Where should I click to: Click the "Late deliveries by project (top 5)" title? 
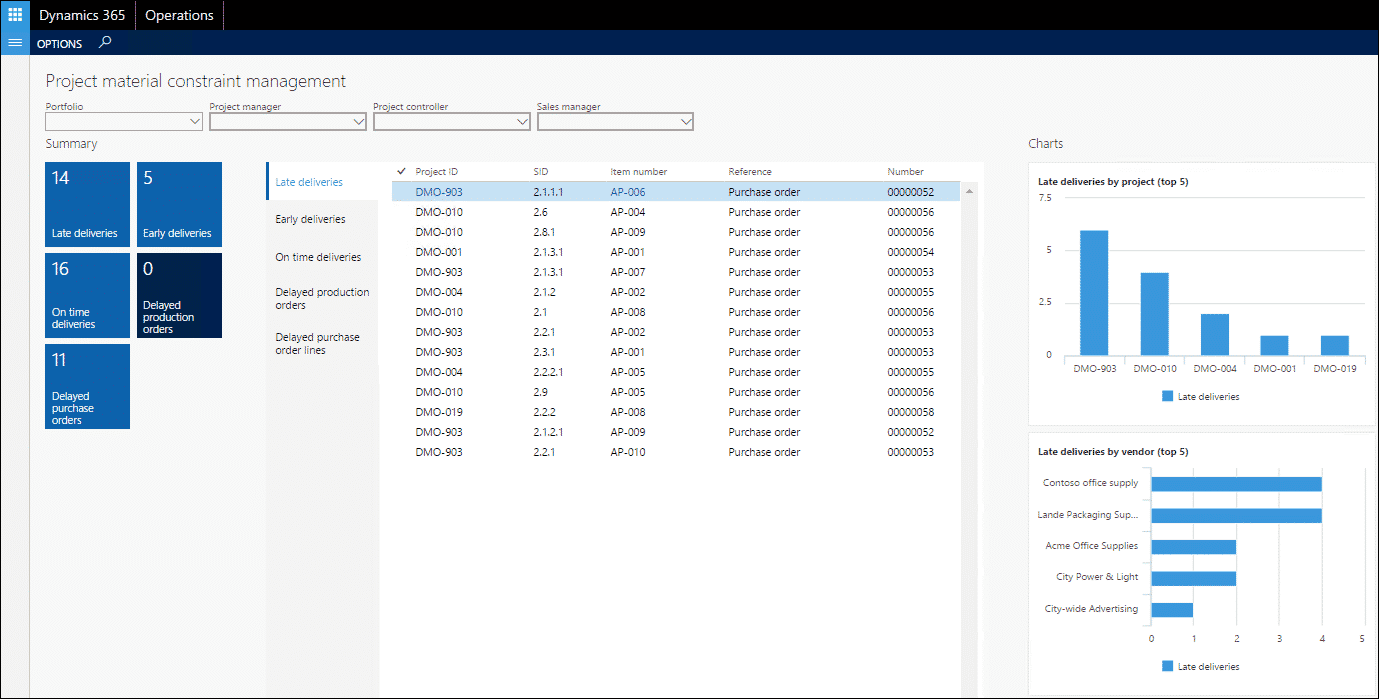point(1113,182)
